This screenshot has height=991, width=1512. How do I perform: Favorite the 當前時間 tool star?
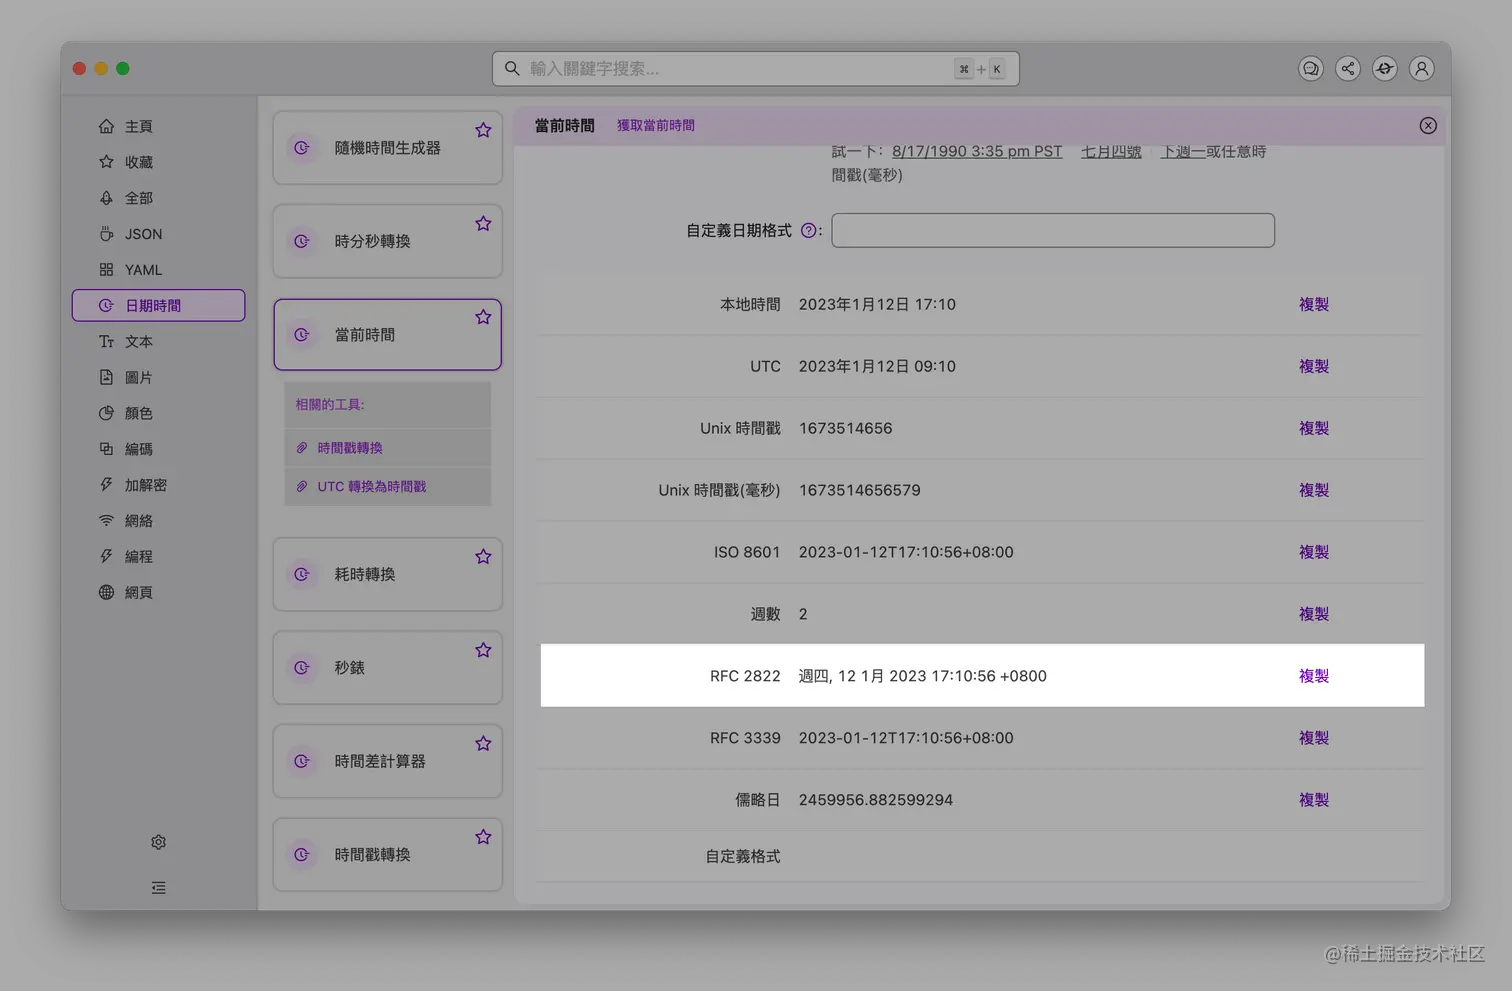483,317
